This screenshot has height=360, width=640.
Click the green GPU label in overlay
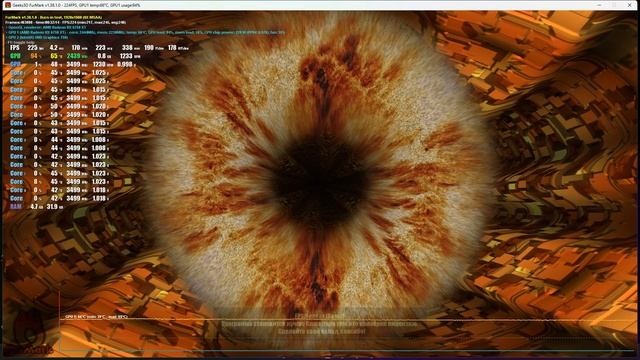point(15,56)
